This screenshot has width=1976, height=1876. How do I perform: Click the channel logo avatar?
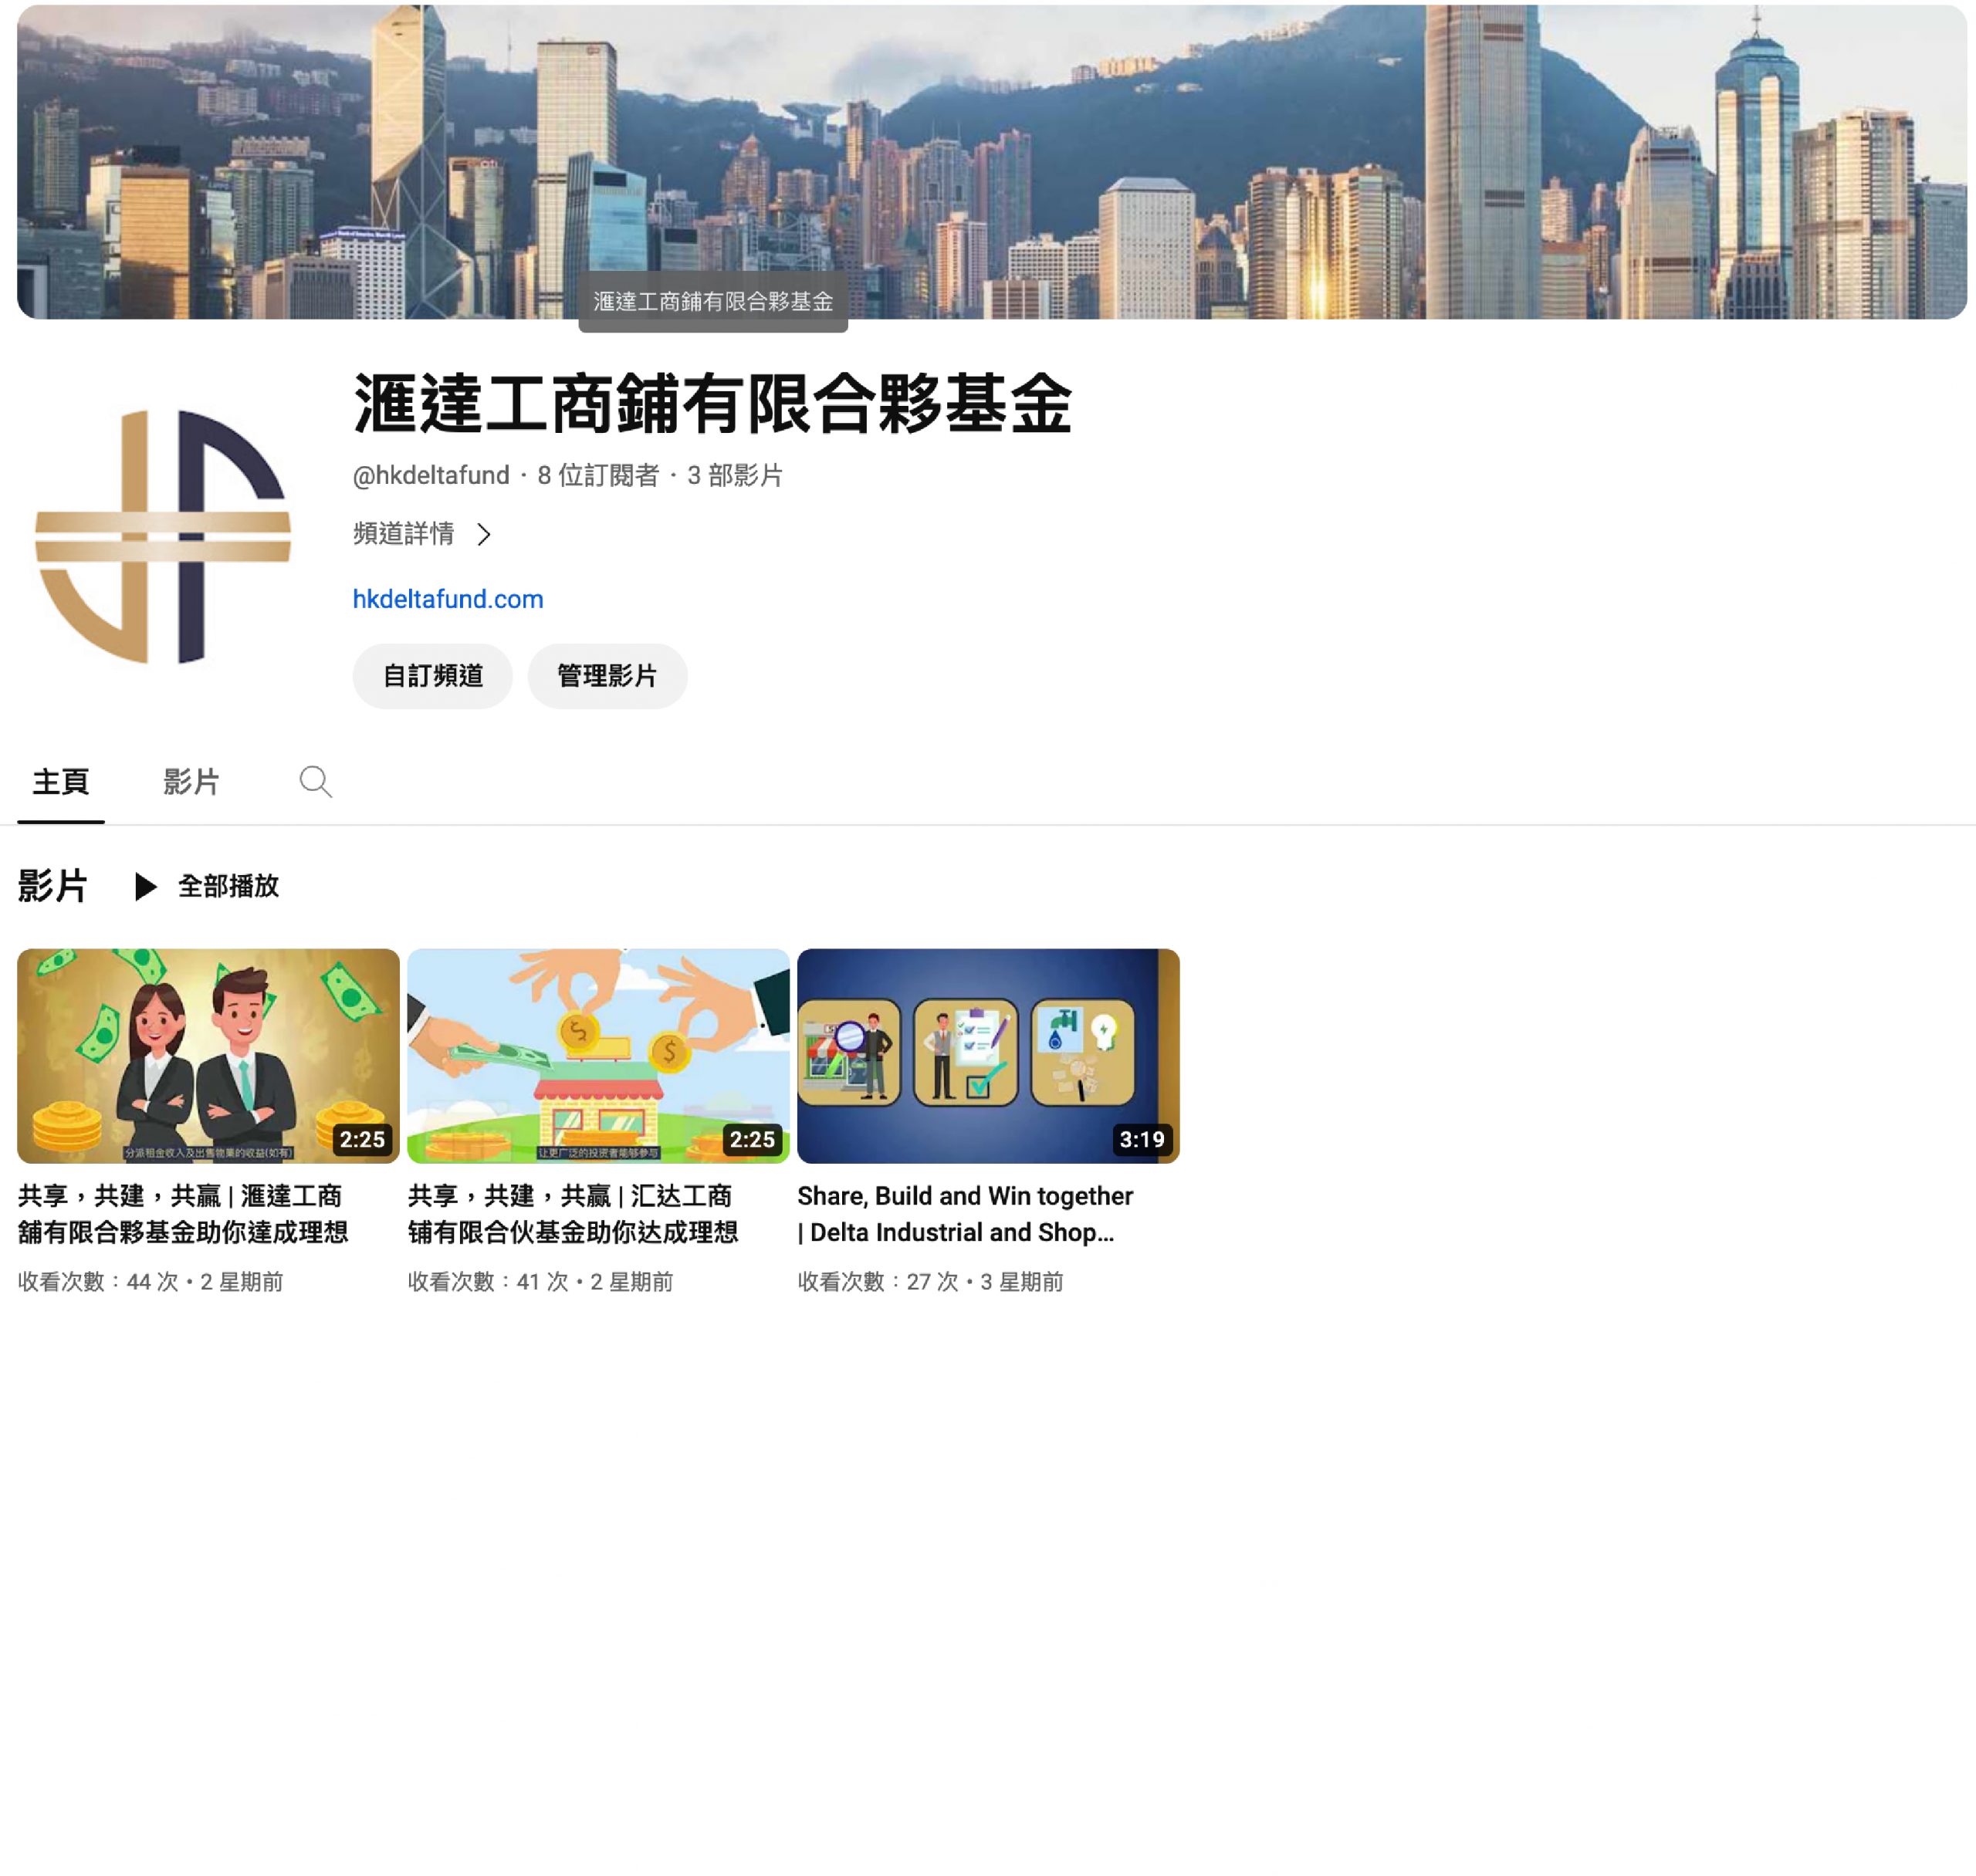(163, 537)
